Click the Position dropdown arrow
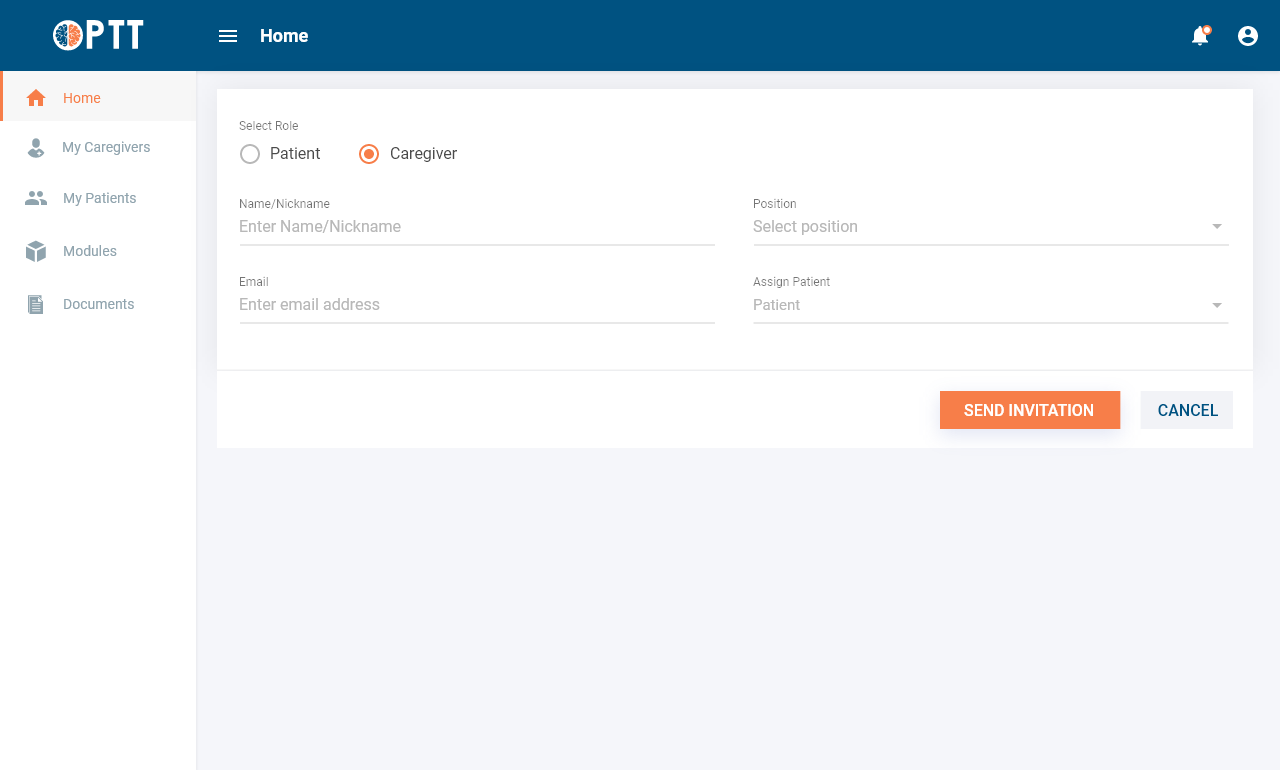This screenshot has width=1280, height=770. [x=1217, y=227]
